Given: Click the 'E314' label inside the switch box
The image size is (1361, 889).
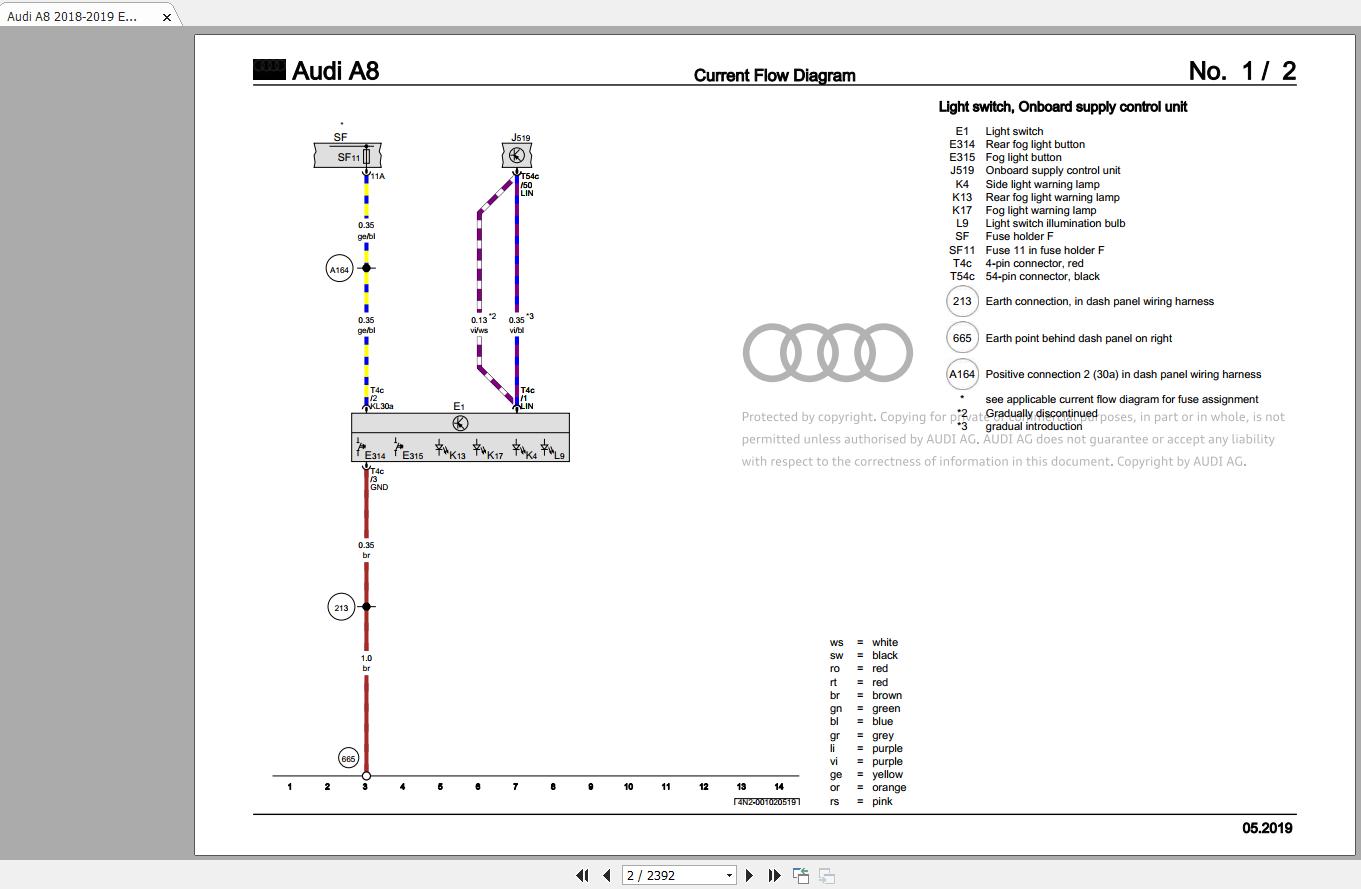Looking at the screenshot, I should (375, 456).
